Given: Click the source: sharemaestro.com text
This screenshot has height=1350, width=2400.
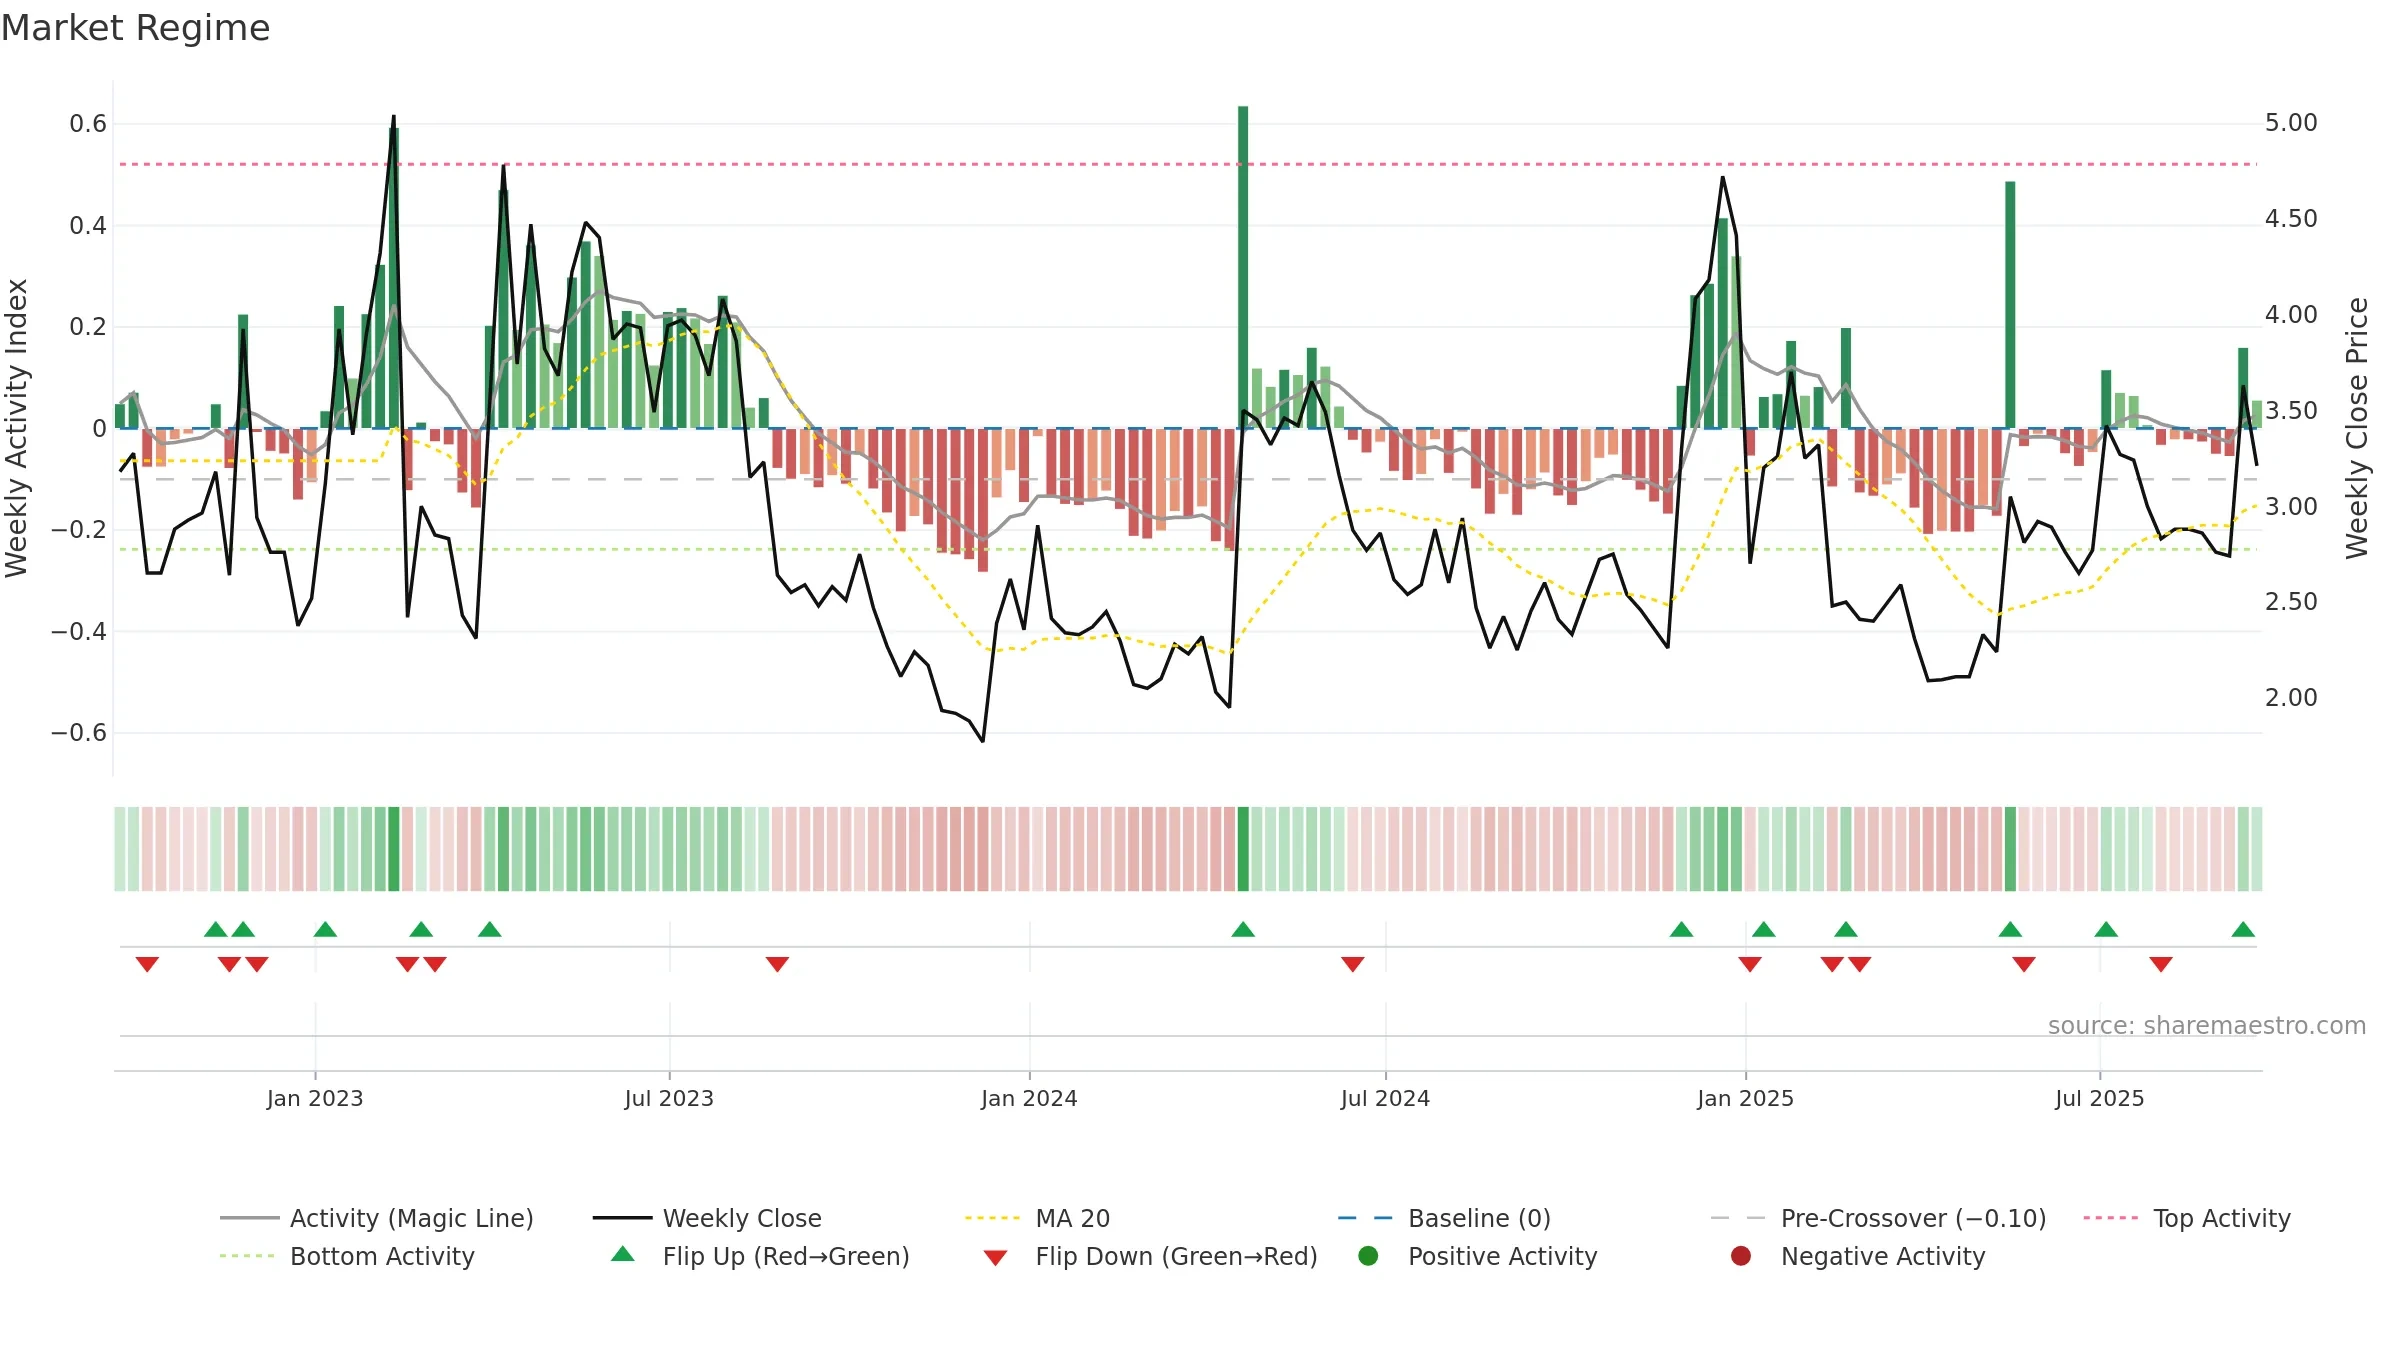Looking at the screenshot, I should point(2206,1025).
